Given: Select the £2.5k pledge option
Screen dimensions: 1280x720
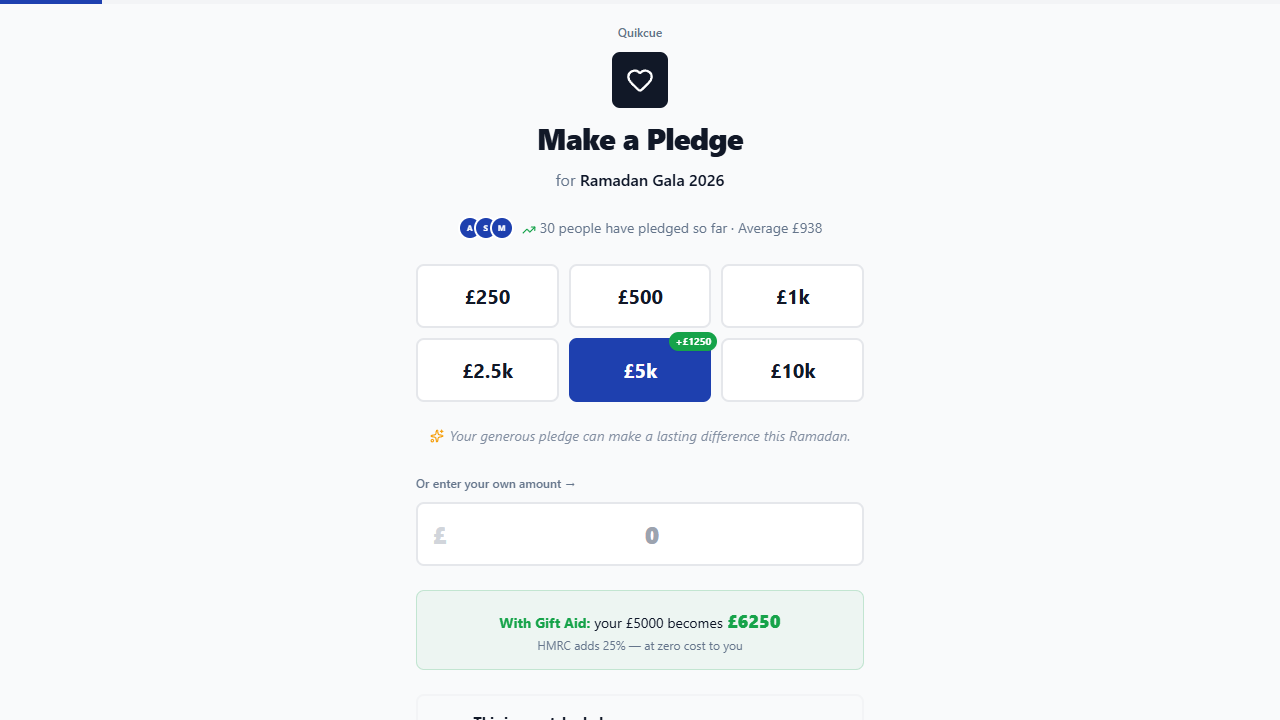Looking at the screenshot, I should [487, 370].
